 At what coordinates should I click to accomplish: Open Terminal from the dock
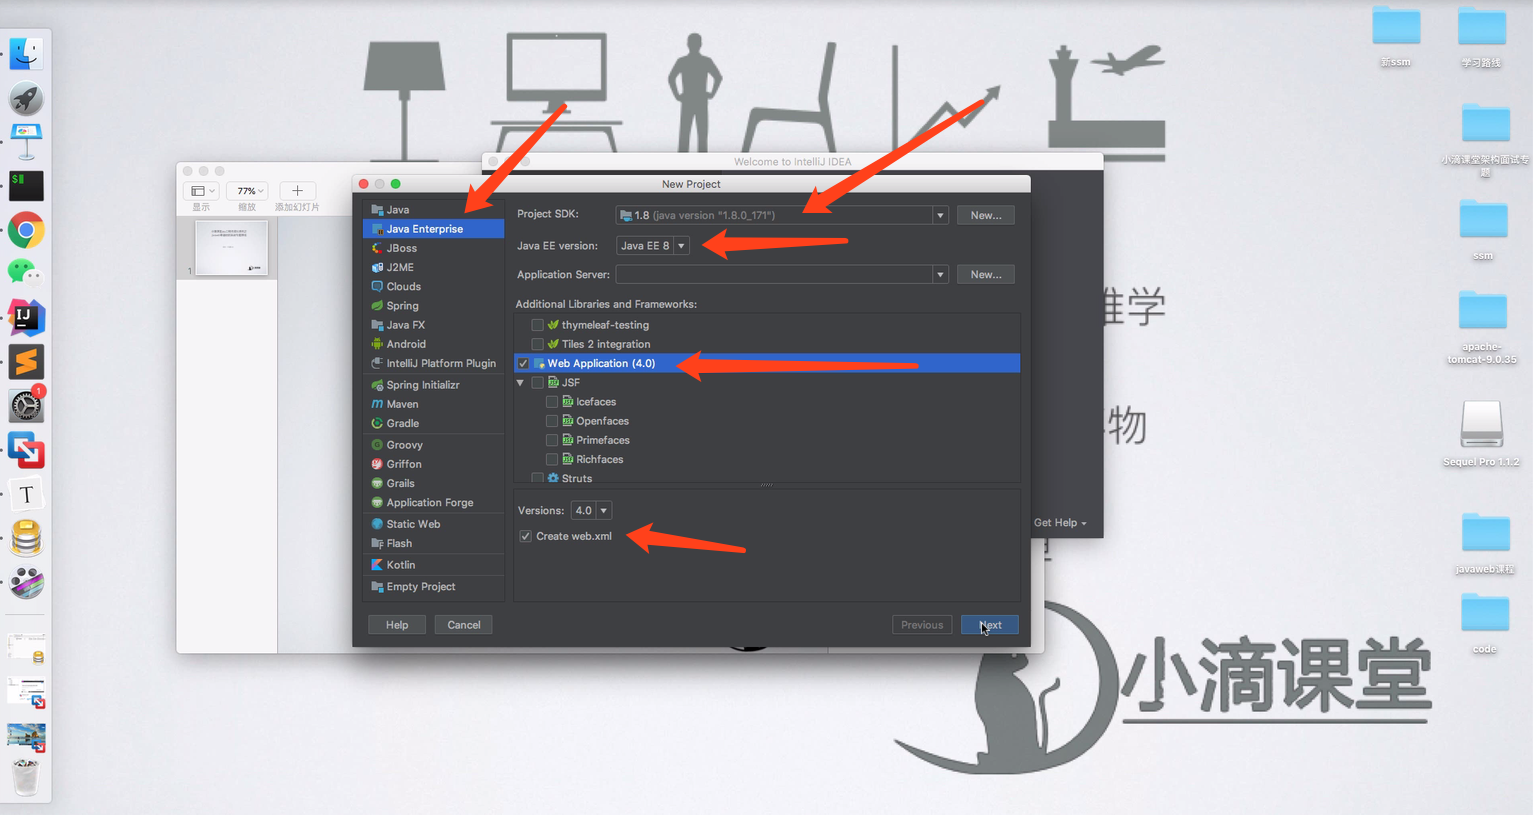tap(26, 186)
